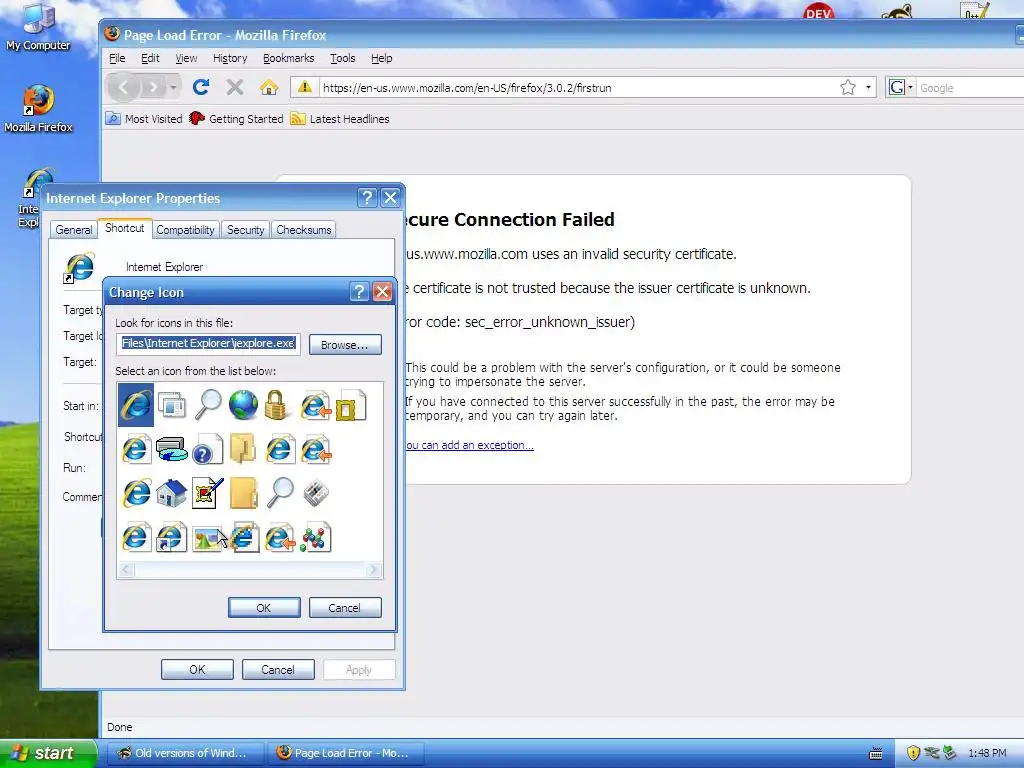The image size is (1024, 768).
Task: Switch to the Compatibility tab
Action: tap(185, 230)
